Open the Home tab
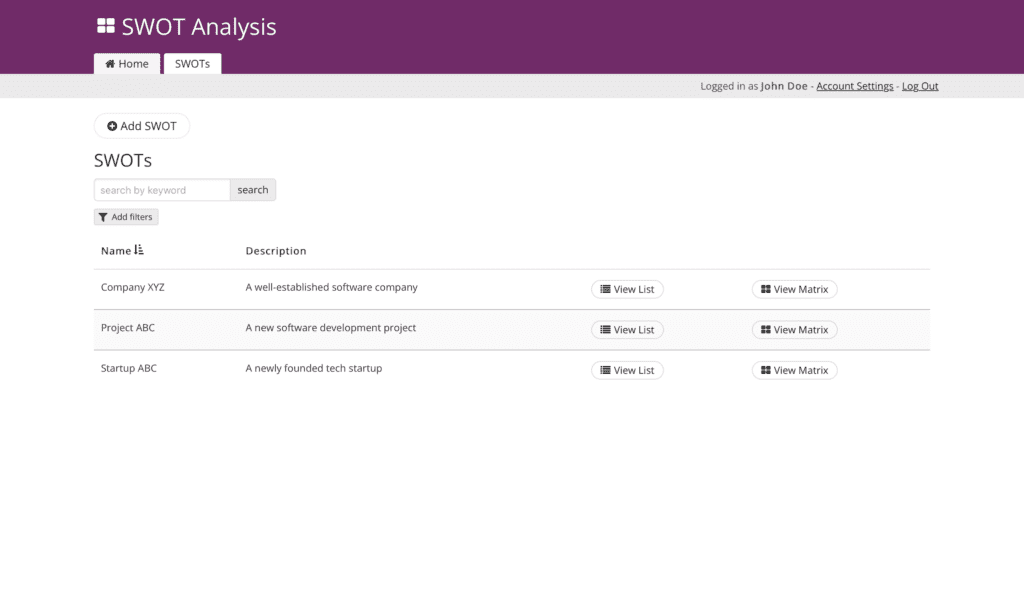 pyautogui.click(x=127, y=64)
